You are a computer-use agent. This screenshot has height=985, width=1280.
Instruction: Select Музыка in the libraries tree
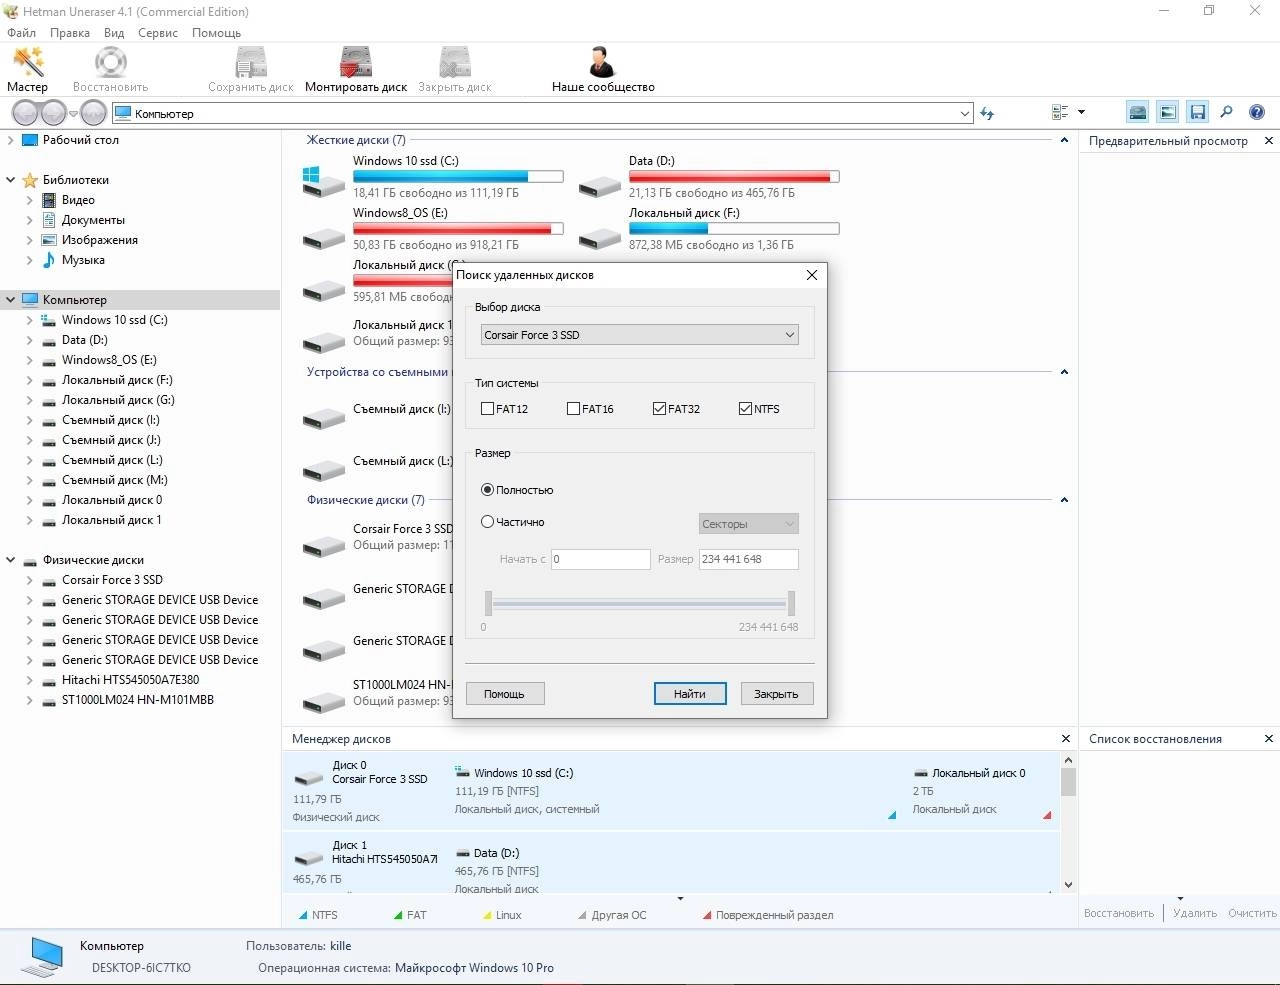[x=83, y=260]
